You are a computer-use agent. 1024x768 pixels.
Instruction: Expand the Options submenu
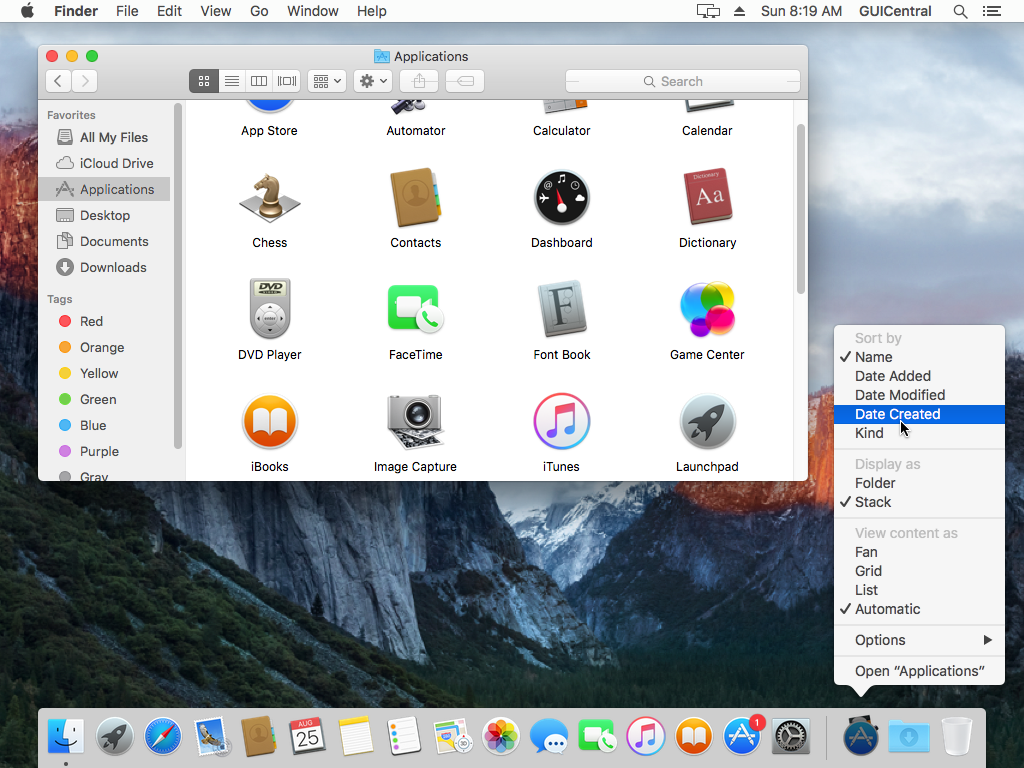[919, 641]
